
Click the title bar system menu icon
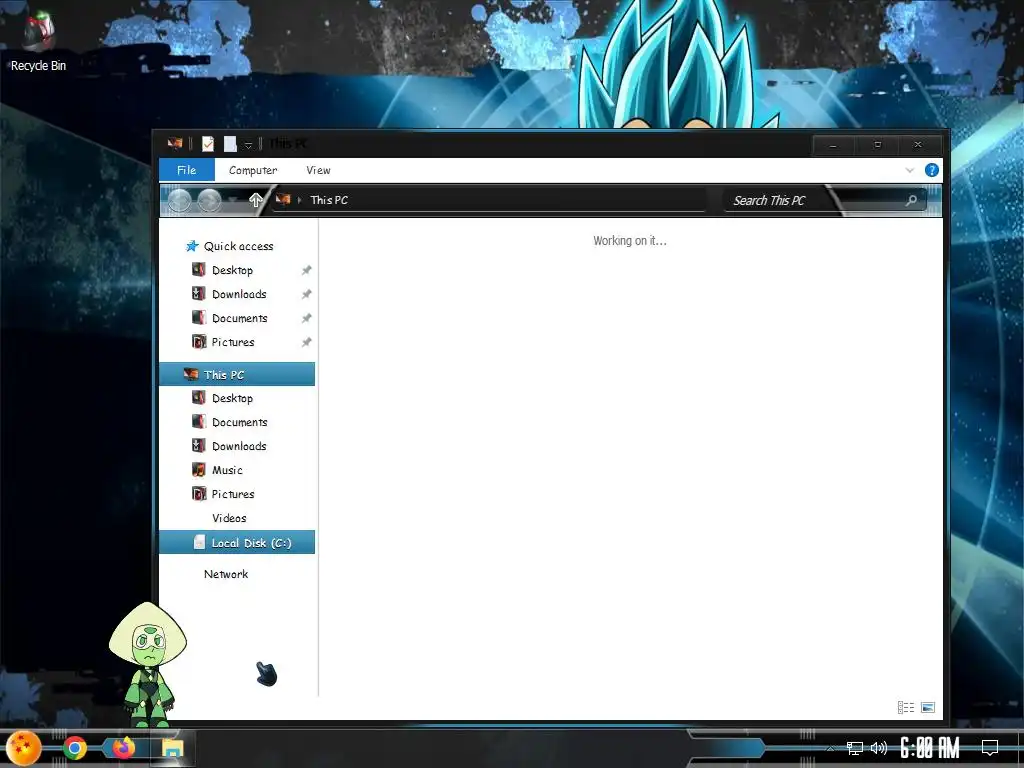coord(174,144)
